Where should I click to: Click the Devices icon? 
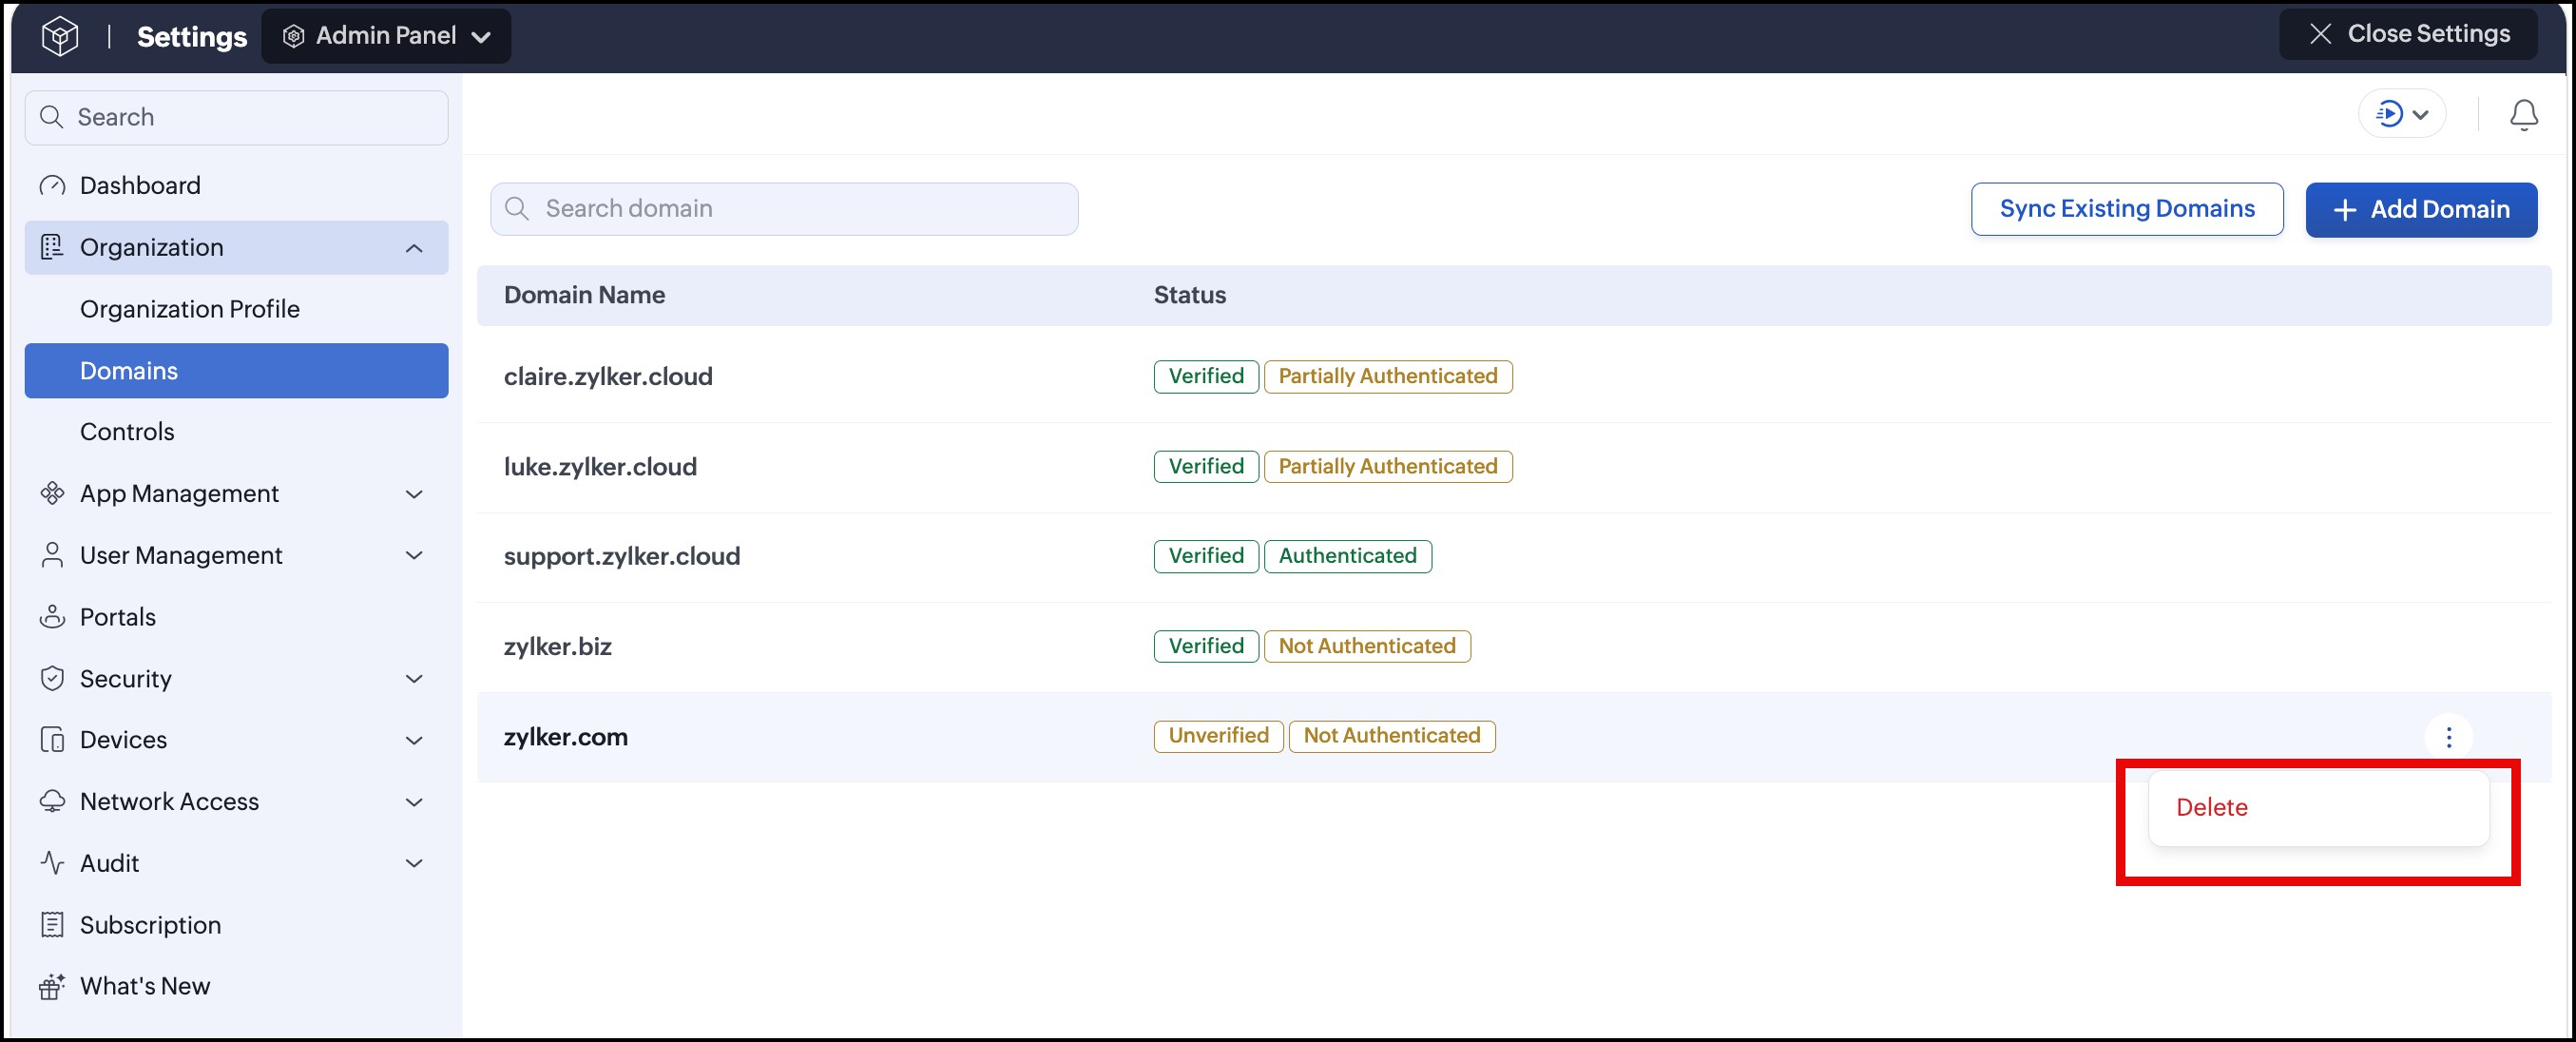[x=52, y=740]
